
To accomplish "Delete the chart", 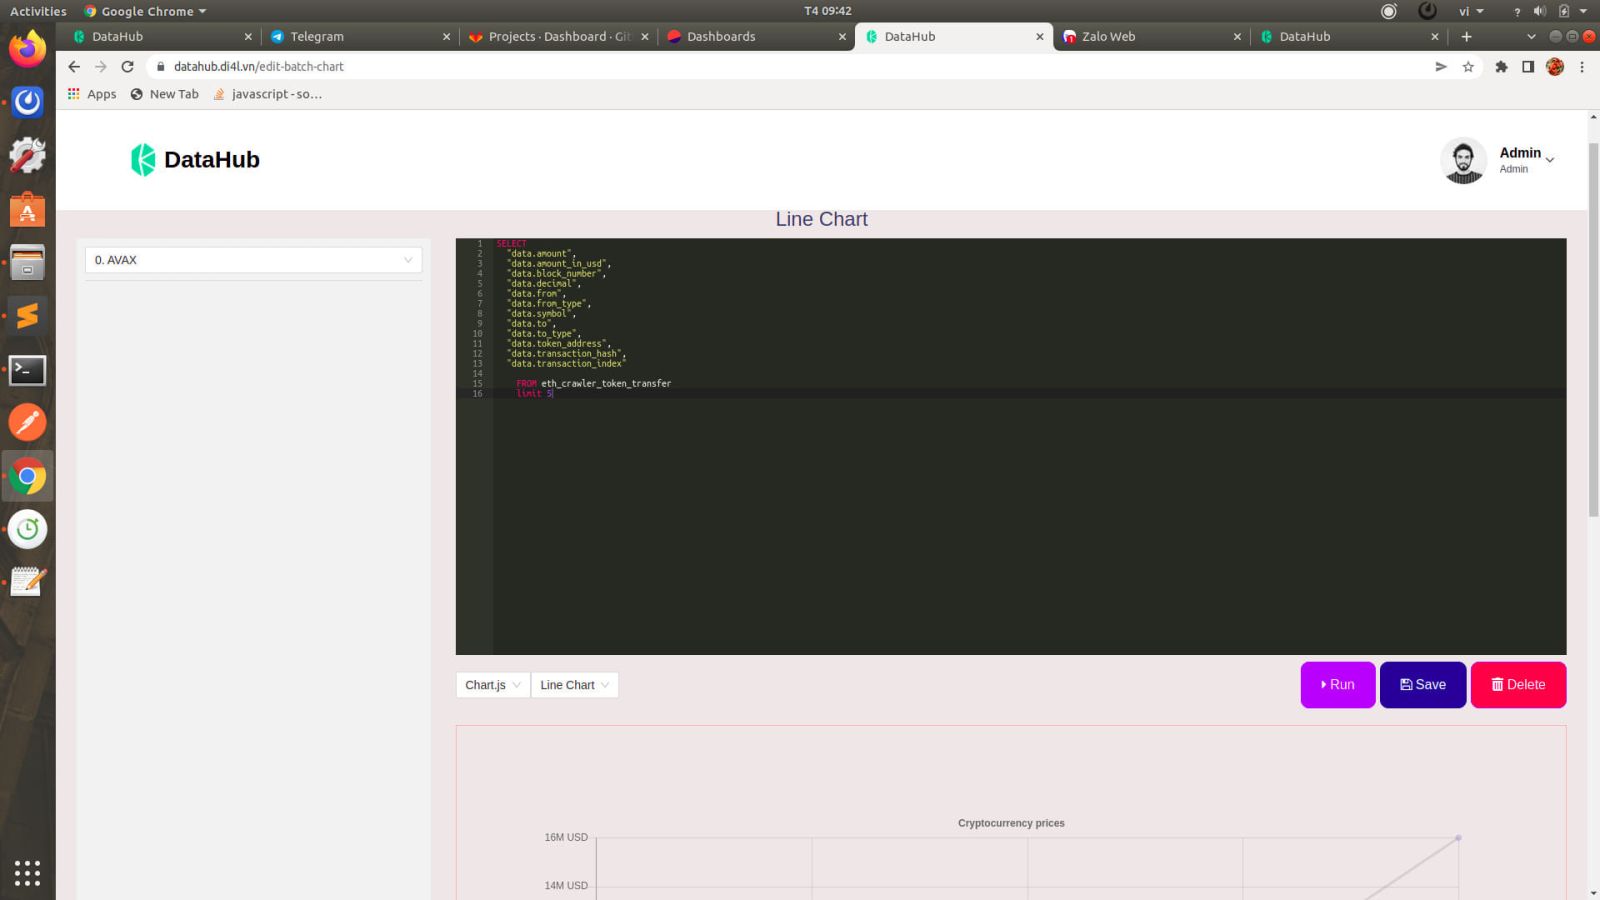I will point(1517,685).
